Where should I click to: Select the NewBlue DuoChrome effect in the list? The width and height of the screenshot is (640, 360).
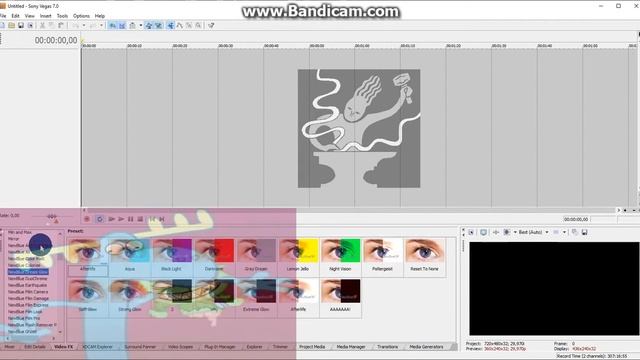(27, 278)
